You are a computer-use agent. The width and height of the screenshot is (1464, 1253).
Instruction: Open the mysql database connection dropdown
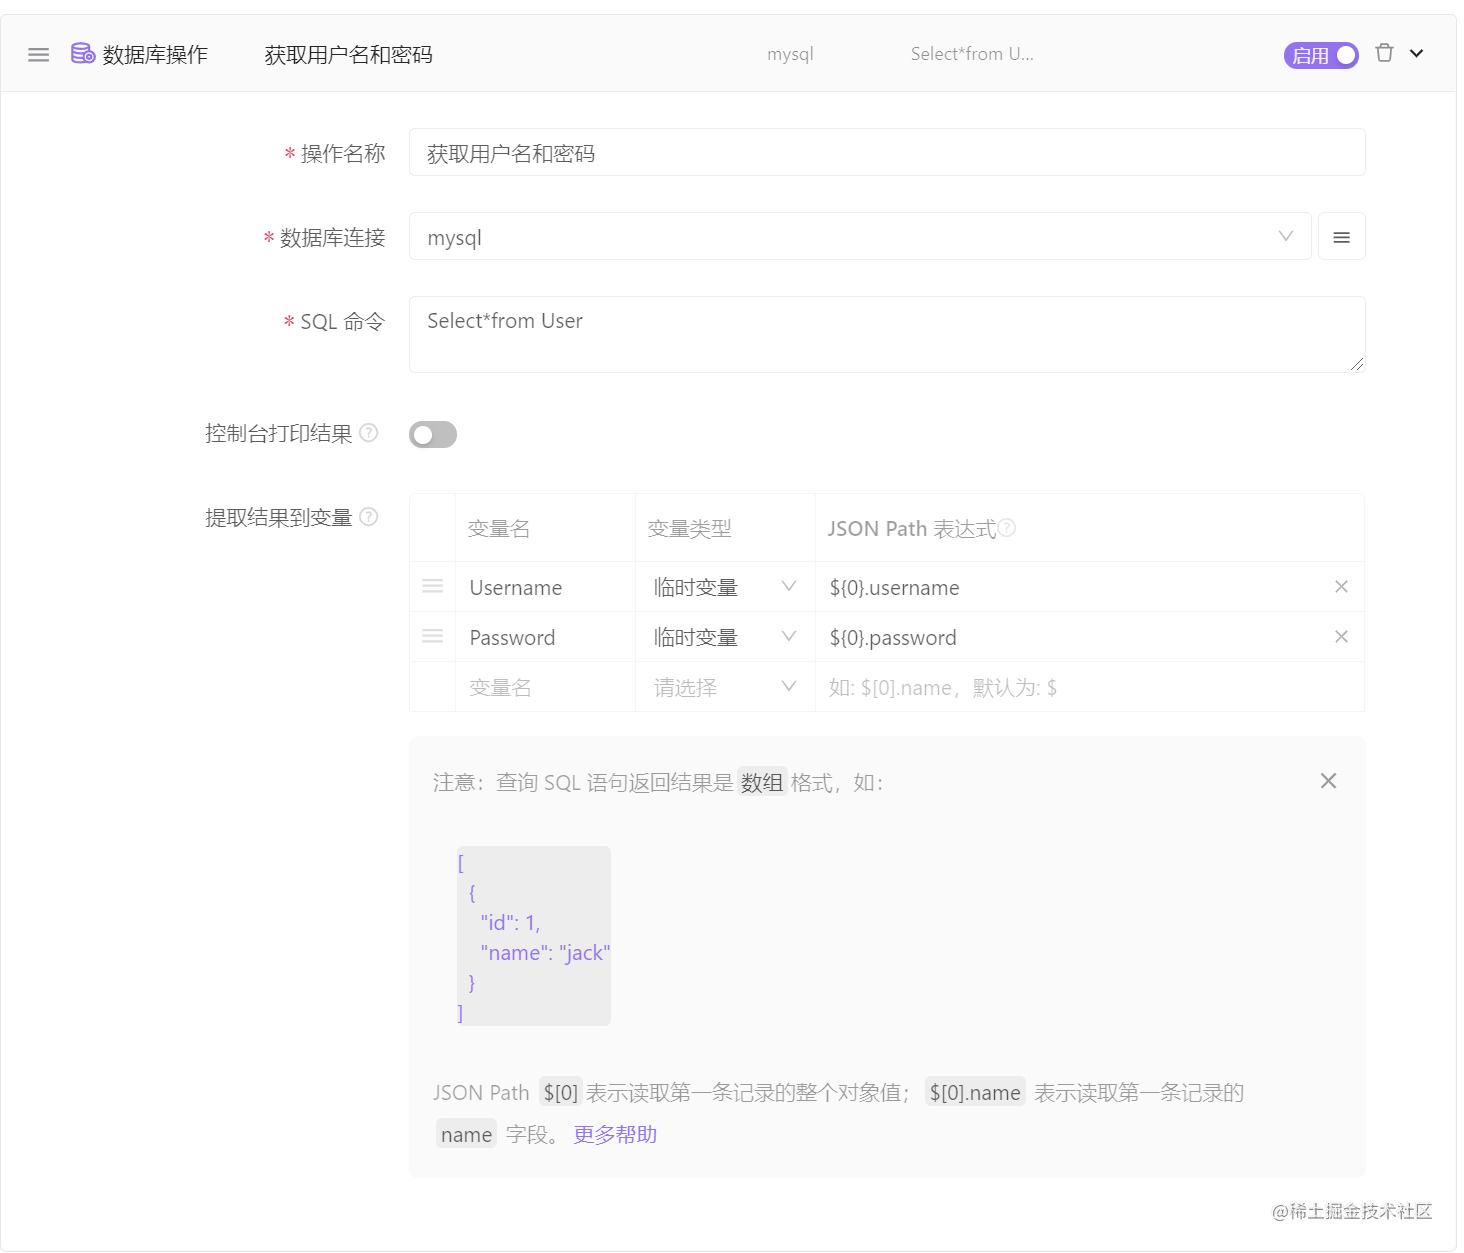pyautogui.click(x=860, y=236)
